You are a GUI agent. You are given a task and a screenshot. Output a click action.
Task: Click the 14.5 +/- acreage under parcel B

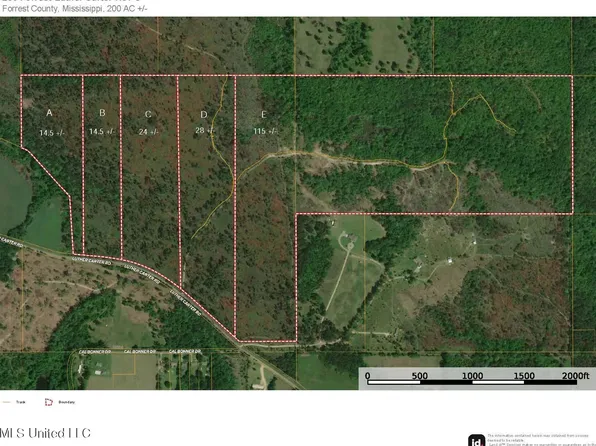click(x=101, y=132)
